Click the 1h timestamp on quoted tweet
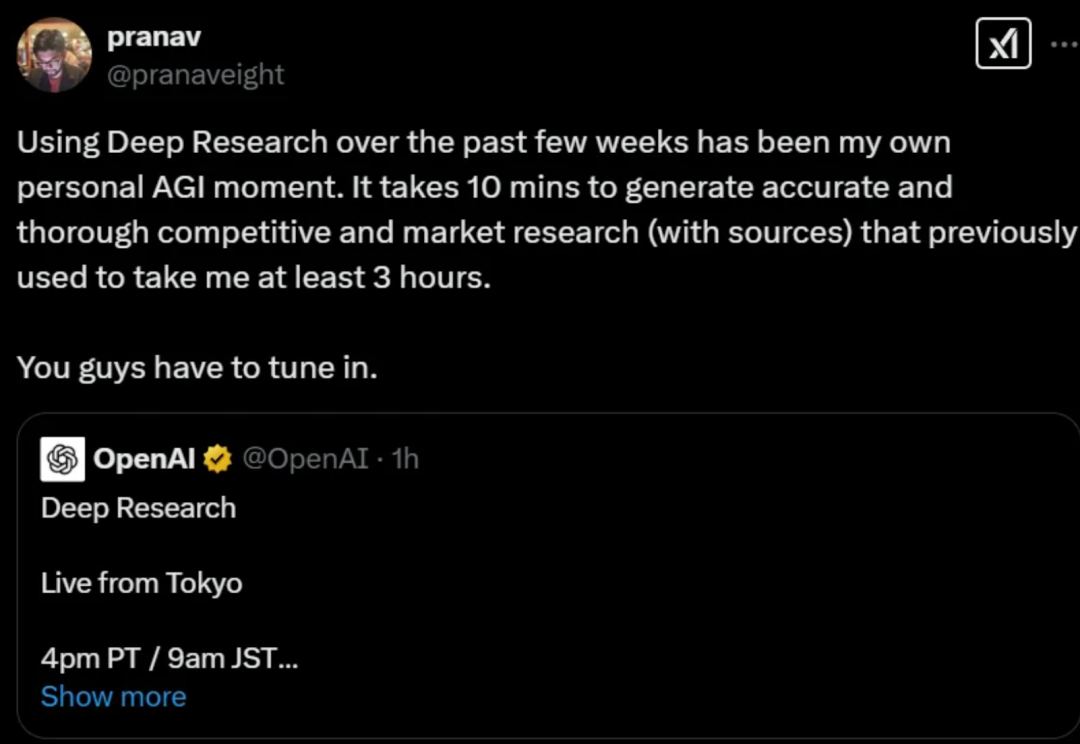This screenshot has height=744, width=1080. point(405,459)
